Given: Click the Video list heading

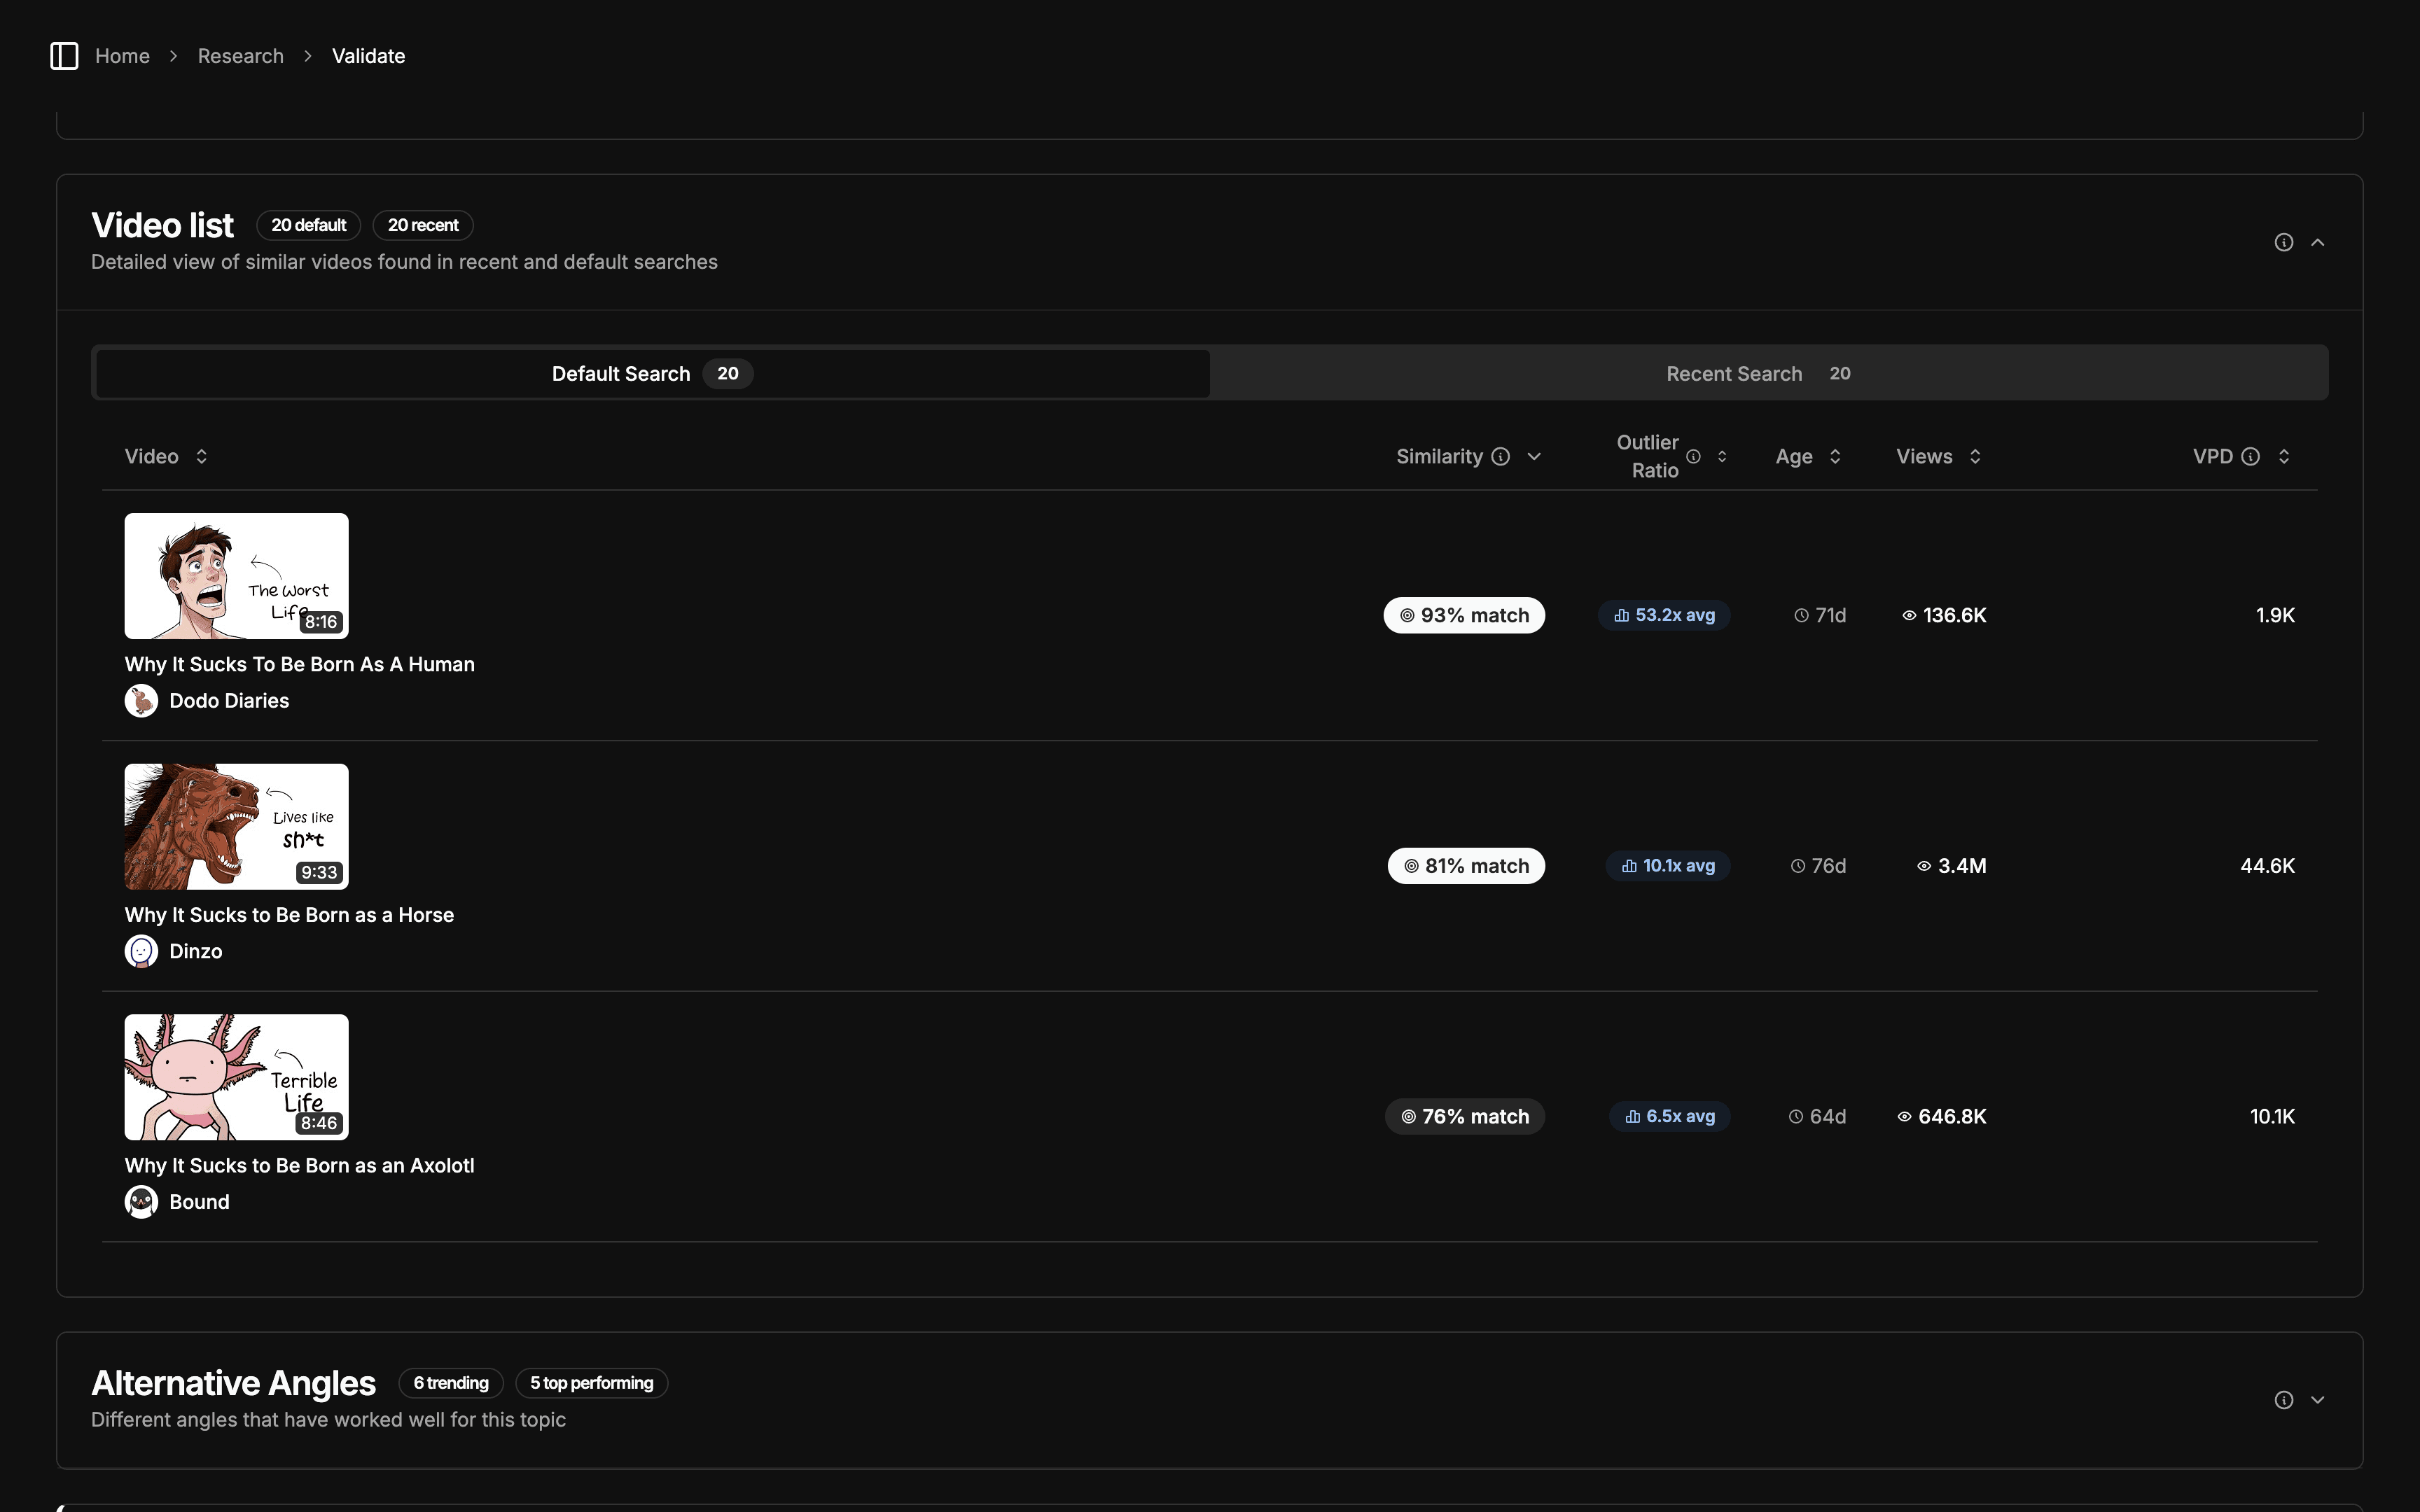Looking at the screenshot, I should pos(162,225).
